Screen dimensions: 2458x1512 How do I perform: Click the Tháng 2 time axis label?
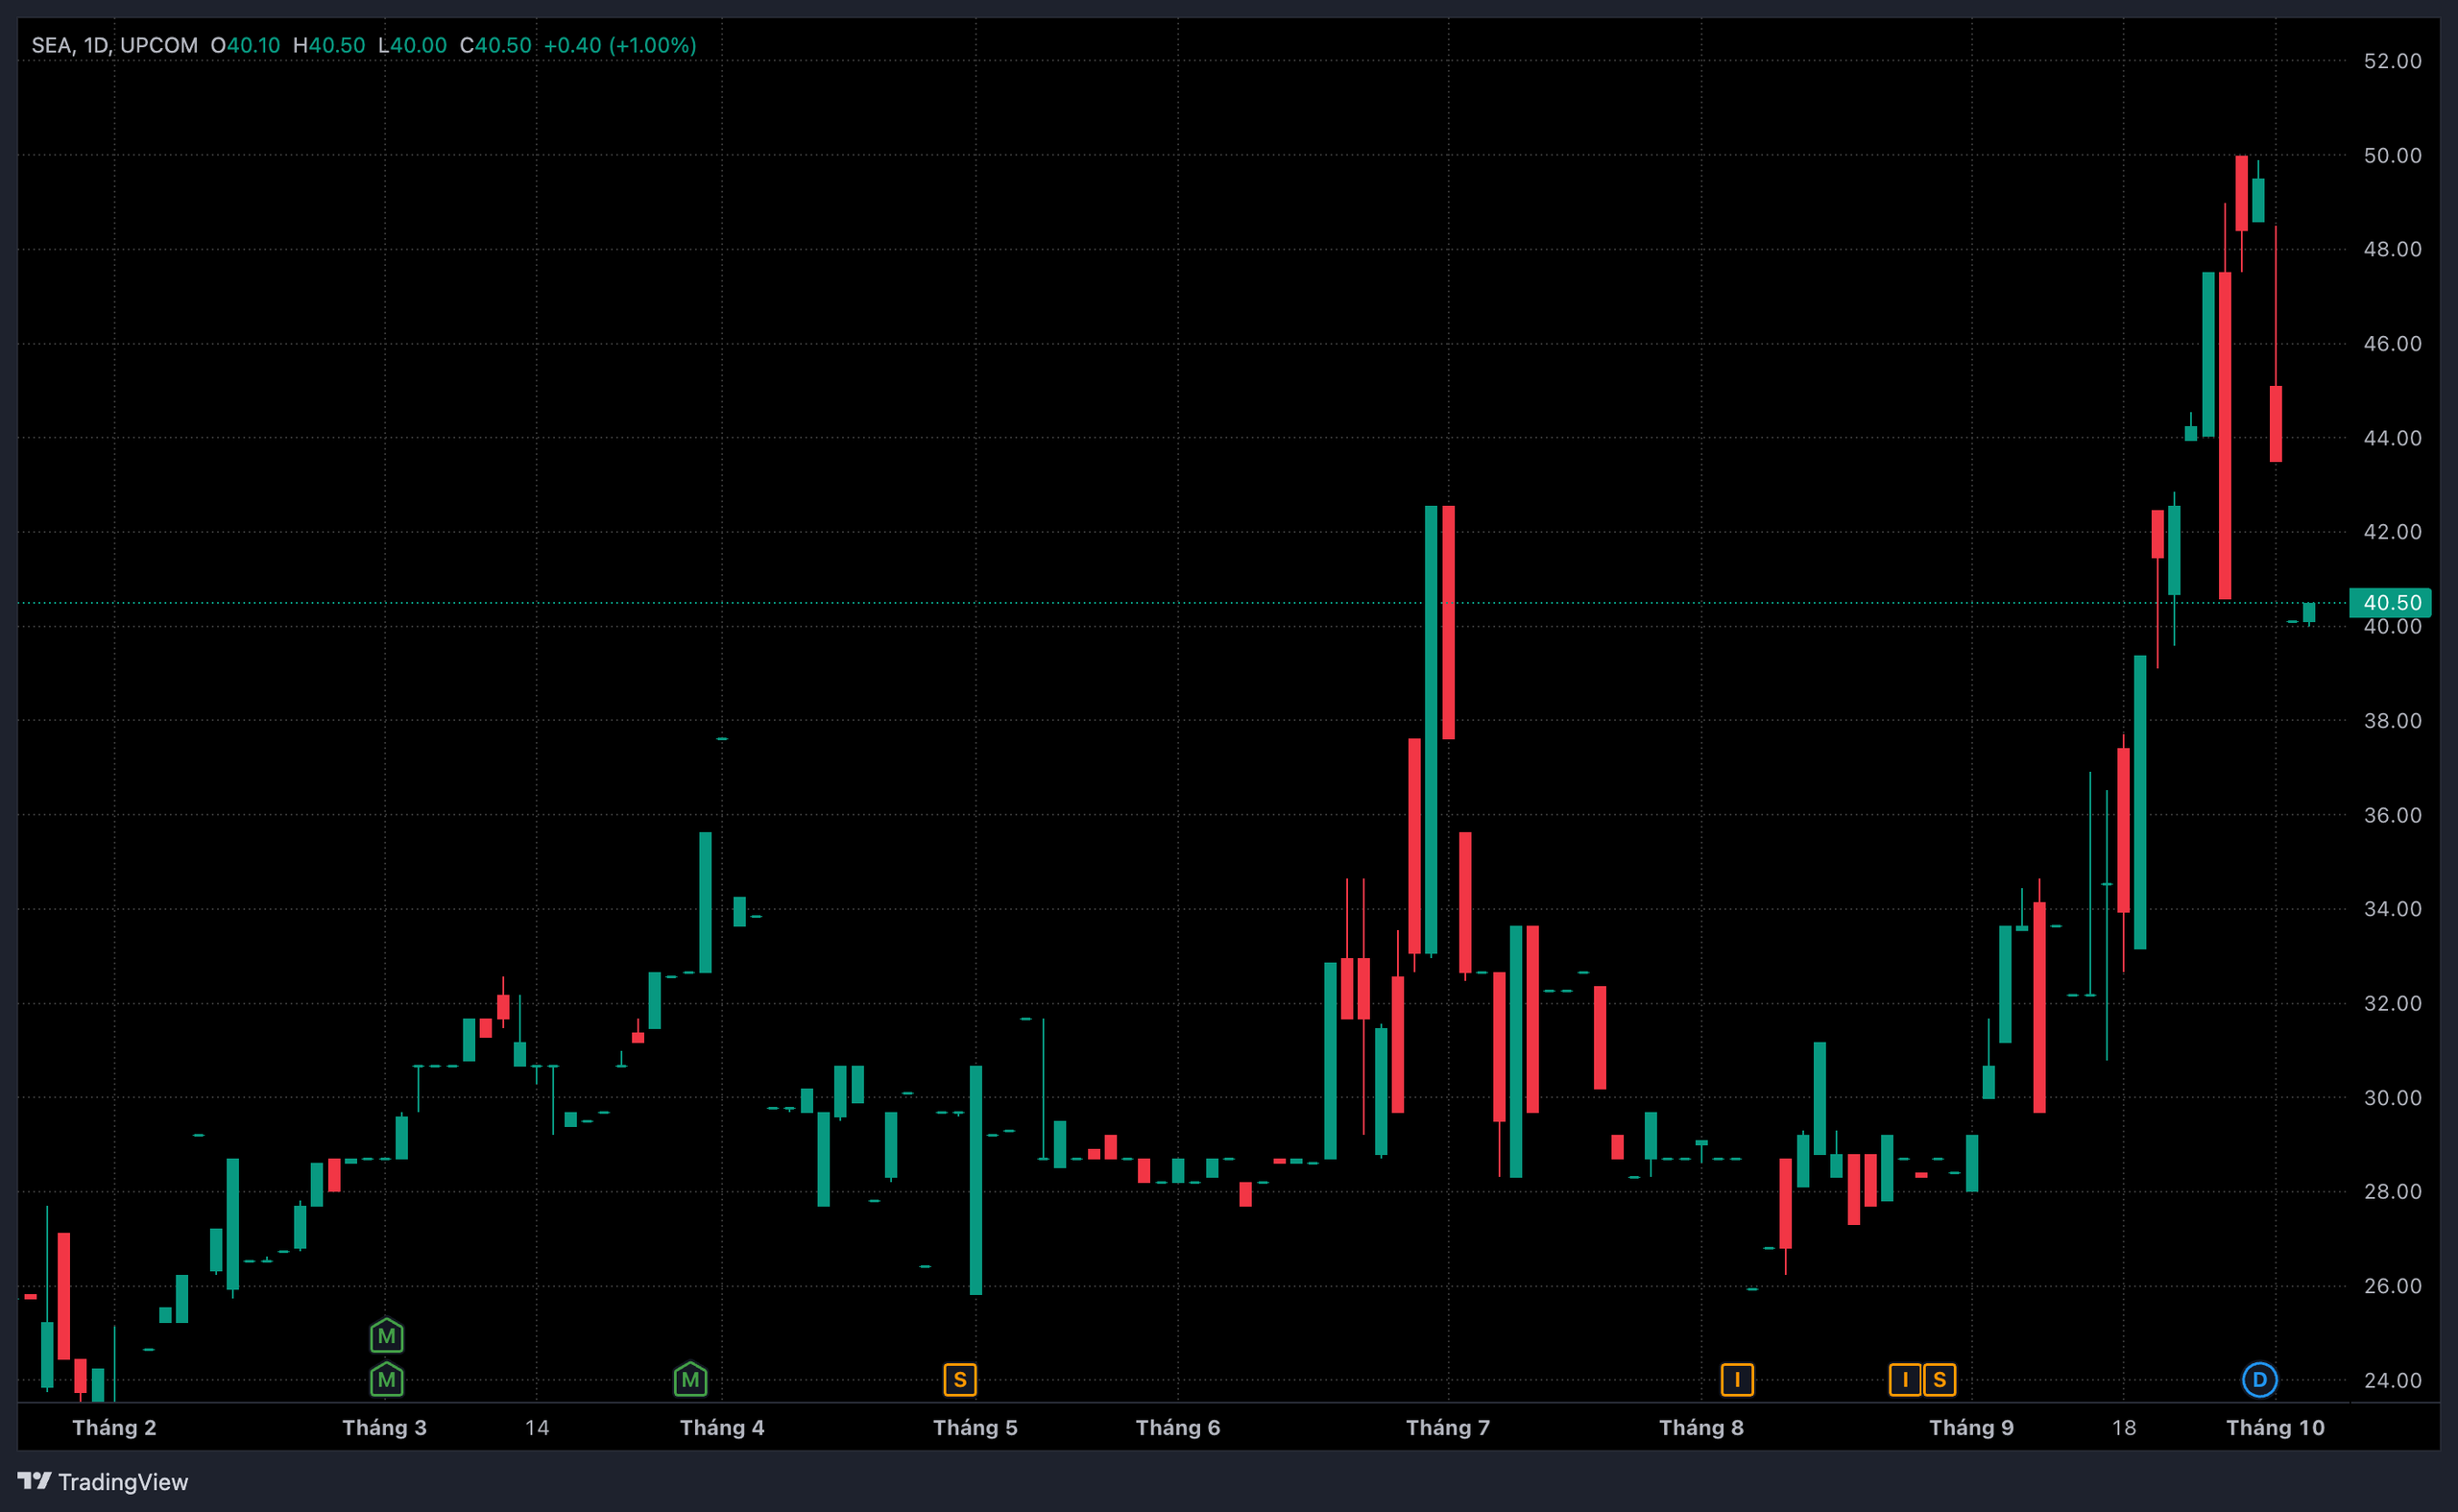[114, 1427]
